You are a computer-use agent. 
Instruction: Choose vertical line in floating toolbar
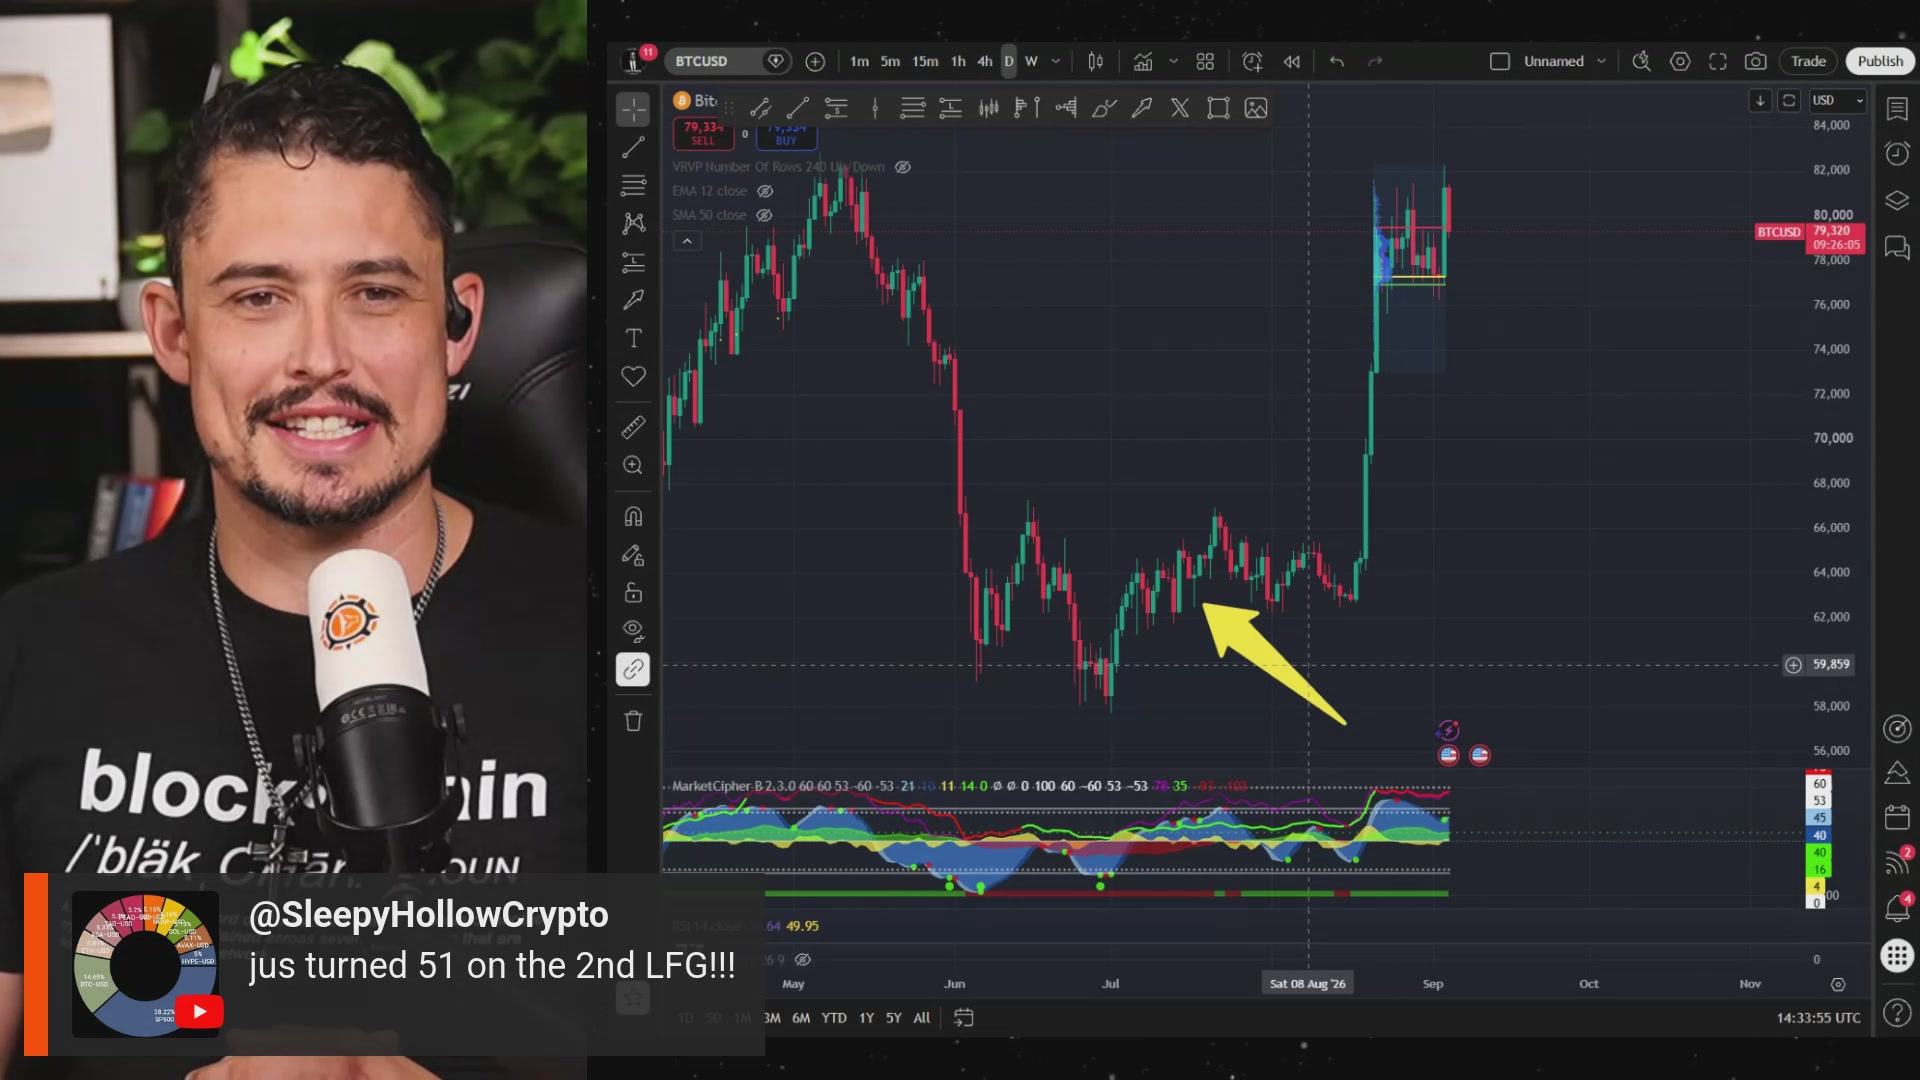tap(875, 109)
